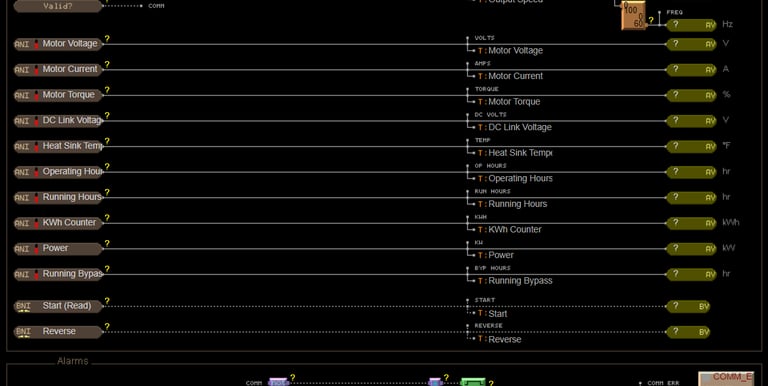Click the Alarms section heading
Screen dimensions: 768x386
tap(72, 361)
